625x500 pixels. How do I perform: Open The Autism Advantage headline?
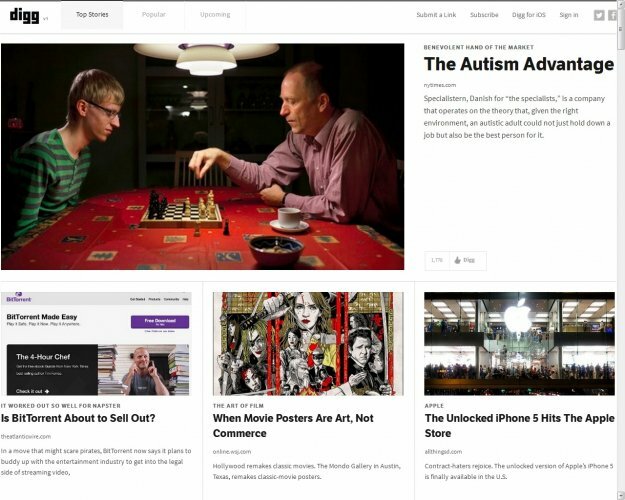point(519,64)
